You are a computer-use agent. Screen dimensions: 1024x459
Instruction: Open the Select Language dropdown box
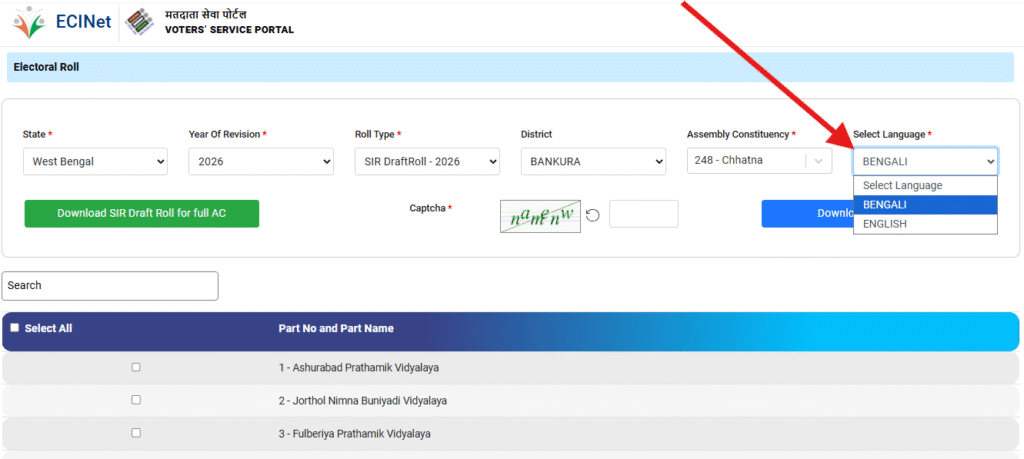(925, 161)
